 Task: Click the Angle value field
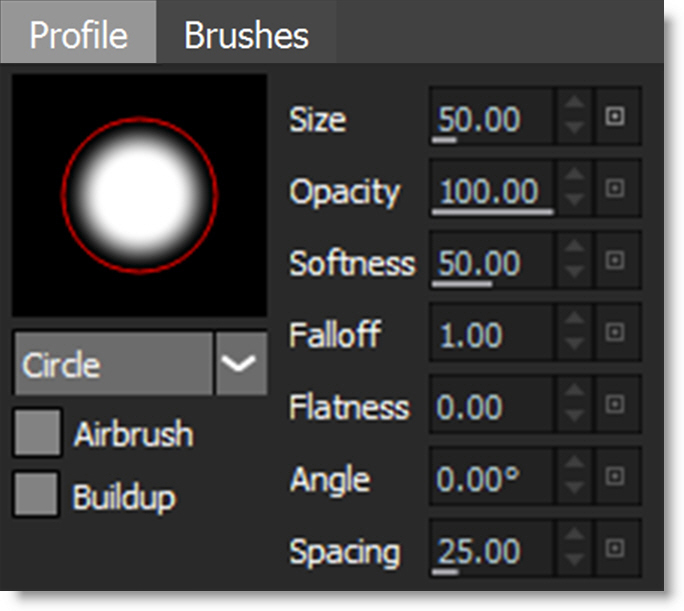[x=492, y=478]
